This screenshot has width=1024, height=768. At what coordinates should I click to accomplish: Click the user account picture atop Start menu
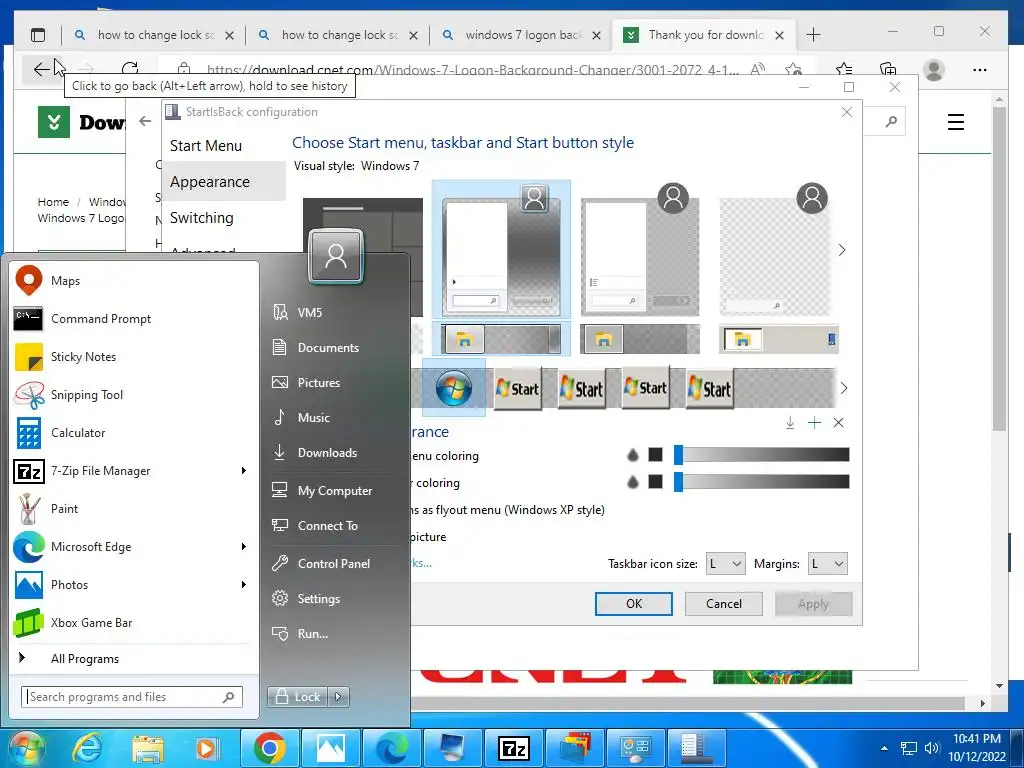point(336,255)
